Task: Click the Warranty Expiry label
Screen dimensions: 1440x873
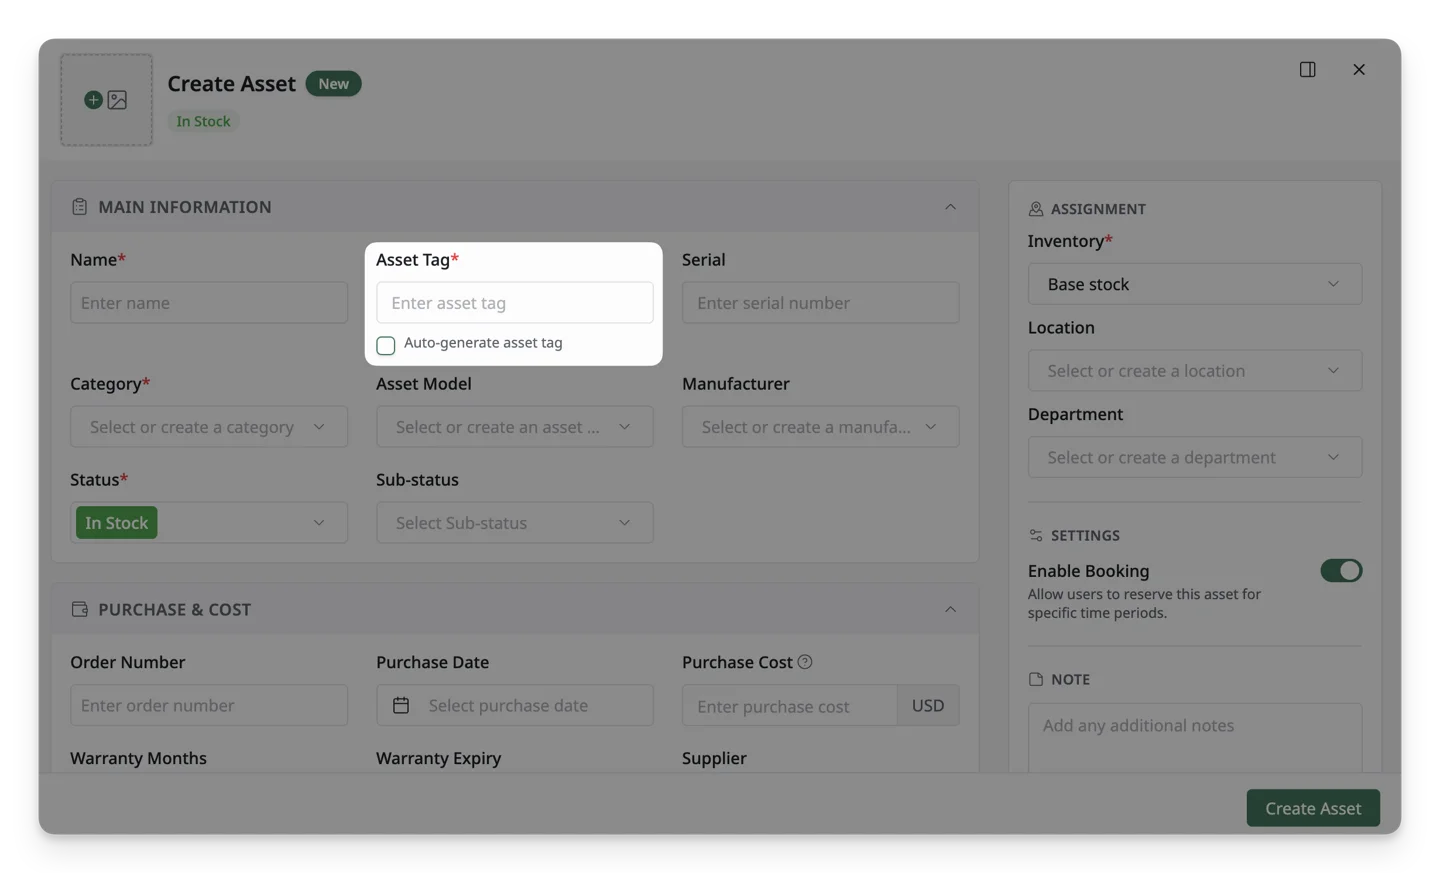Action: pos(438,758)
